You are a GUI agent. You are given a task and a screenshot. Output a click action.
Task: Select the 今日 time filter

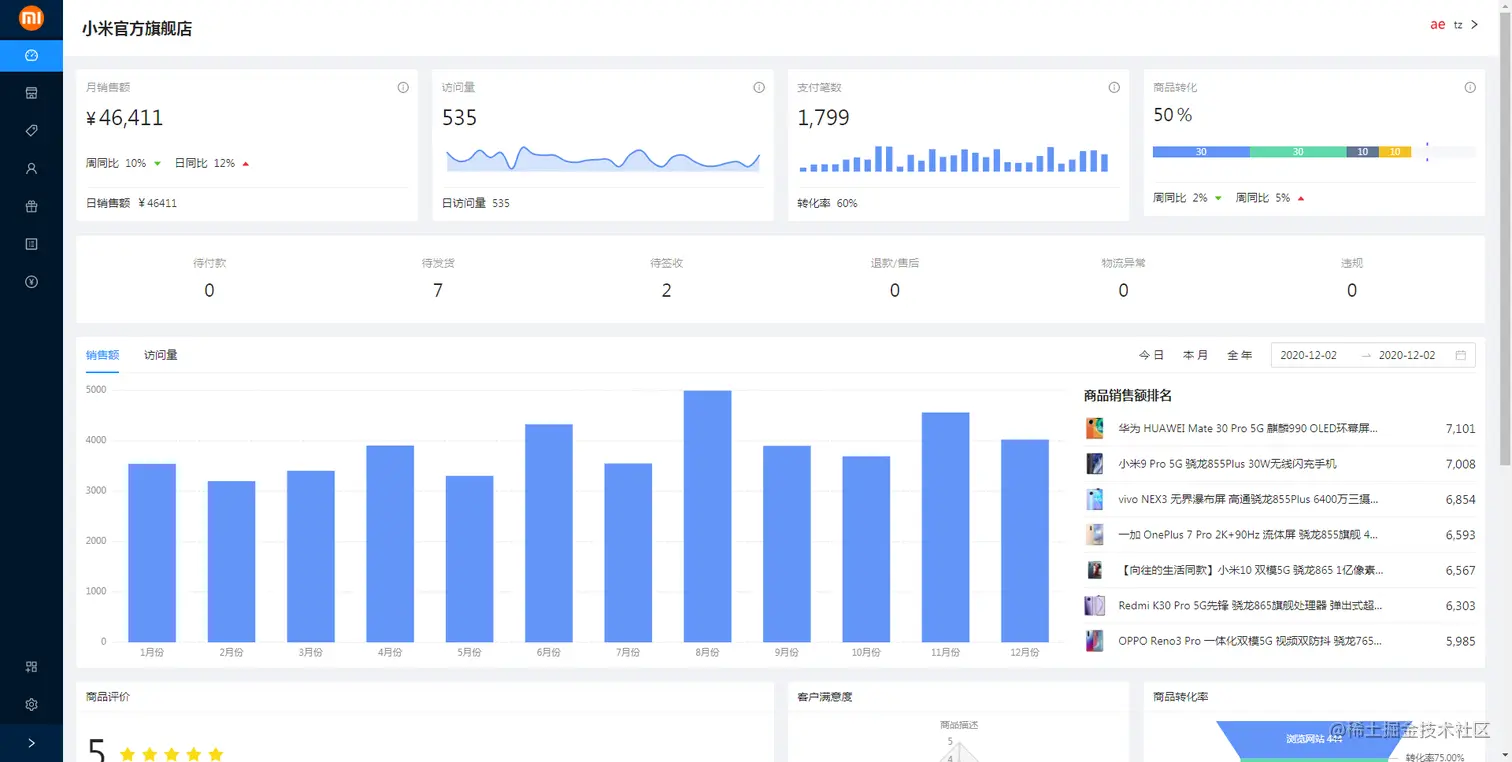1151,355
